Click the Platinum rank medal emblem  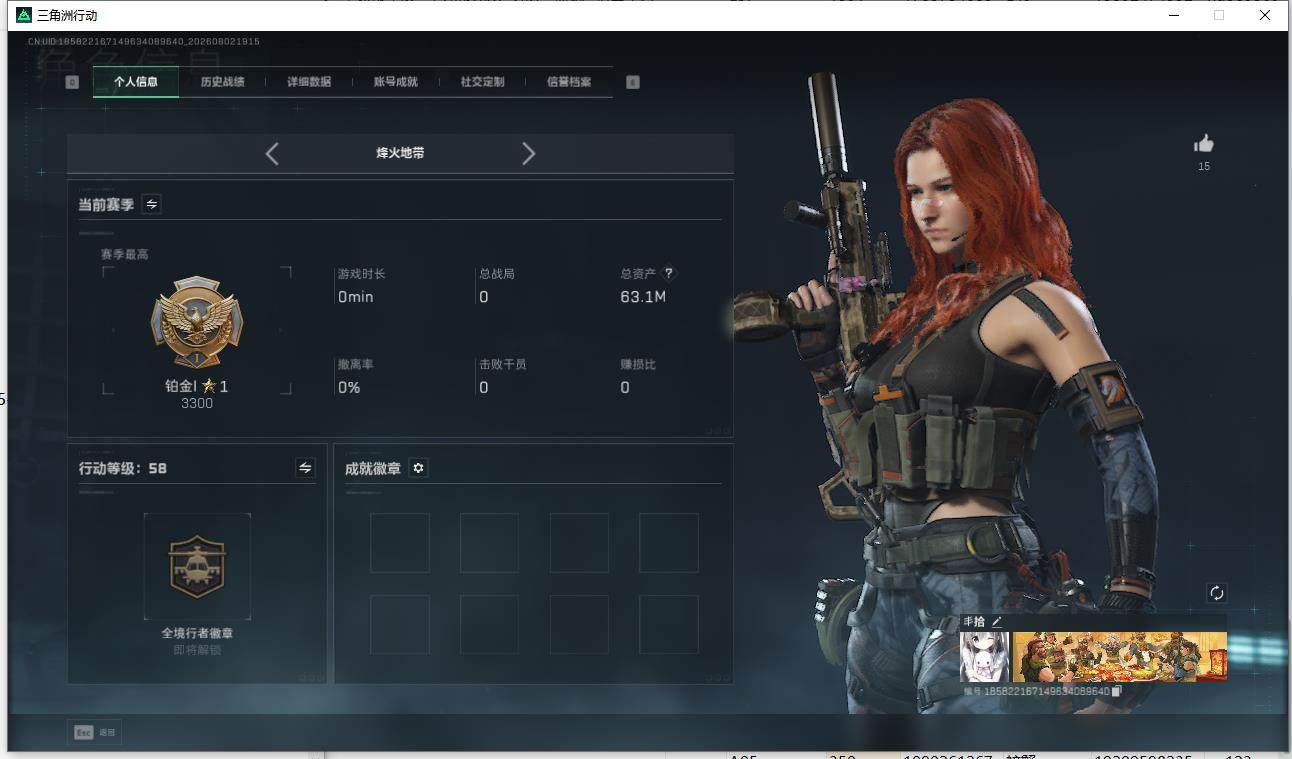pos(197,324)
